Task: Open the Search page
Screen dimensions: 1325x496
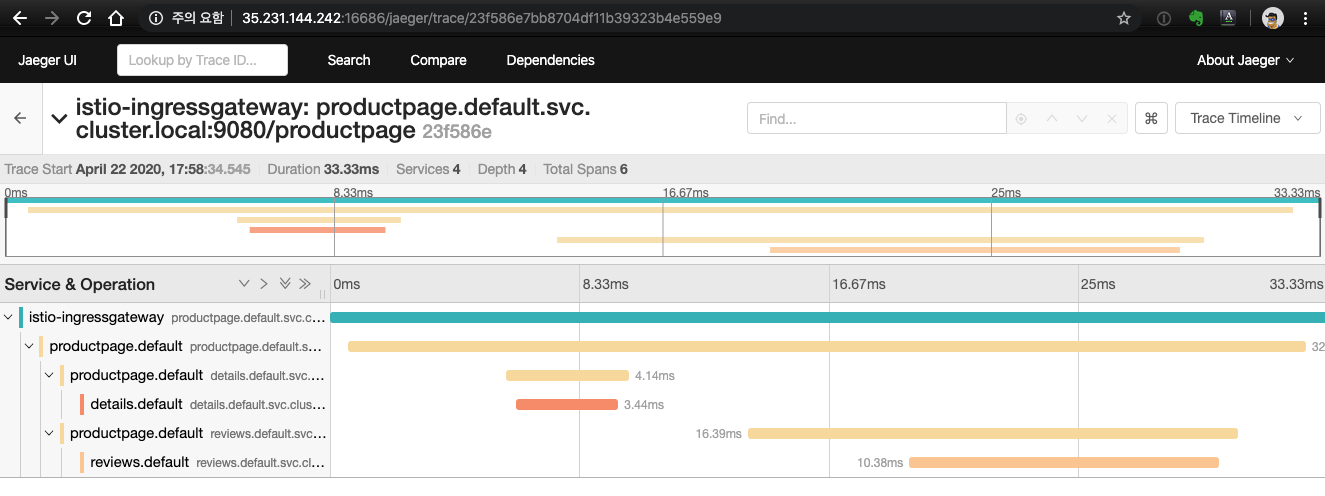Action: (x=349, y=60)
